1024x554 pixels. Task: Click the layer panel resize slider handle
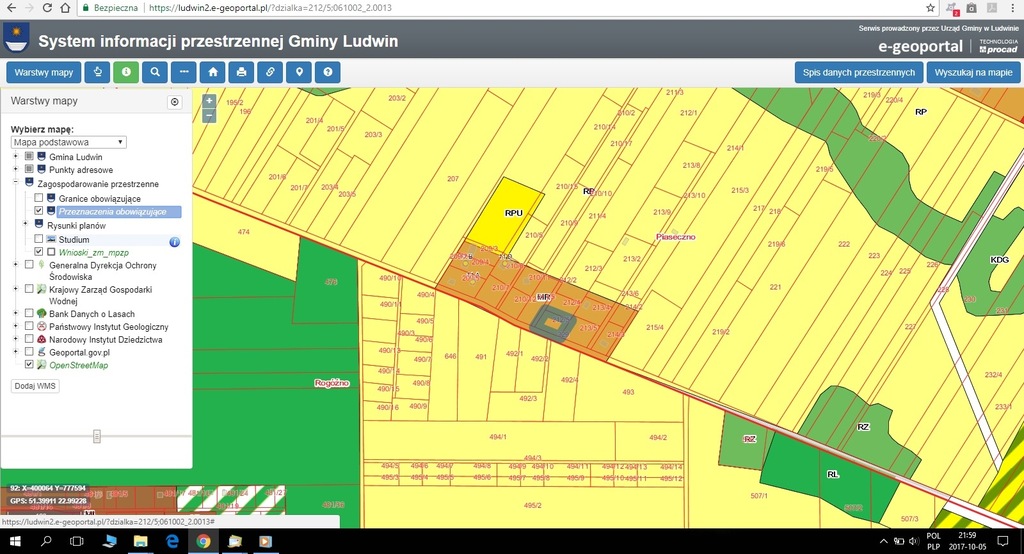pos(97,435)
